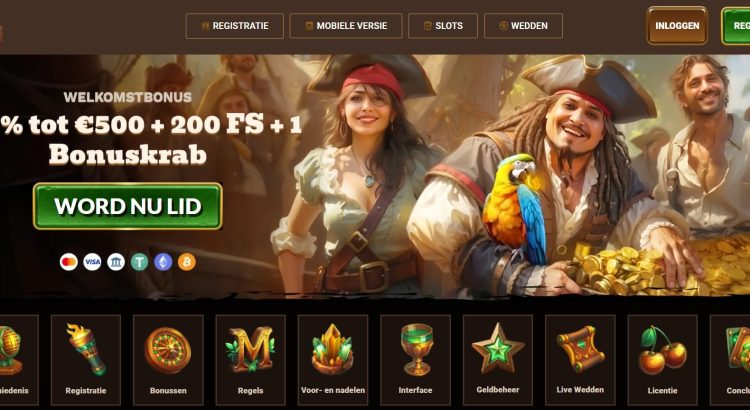Click the Tether payment icon
The height and width of the screenshot is (410, 750).
click(x=140, y=262)
